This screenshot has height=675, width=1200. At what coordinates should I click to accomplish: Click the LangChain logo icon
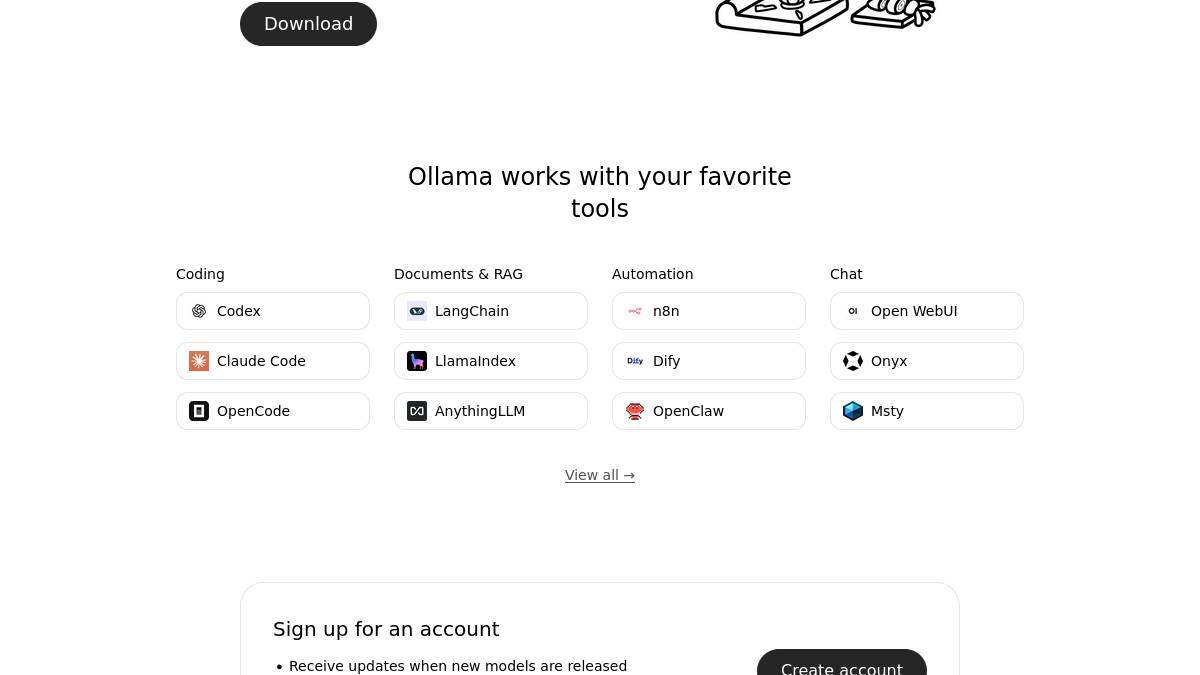click(x=417, y=311)
